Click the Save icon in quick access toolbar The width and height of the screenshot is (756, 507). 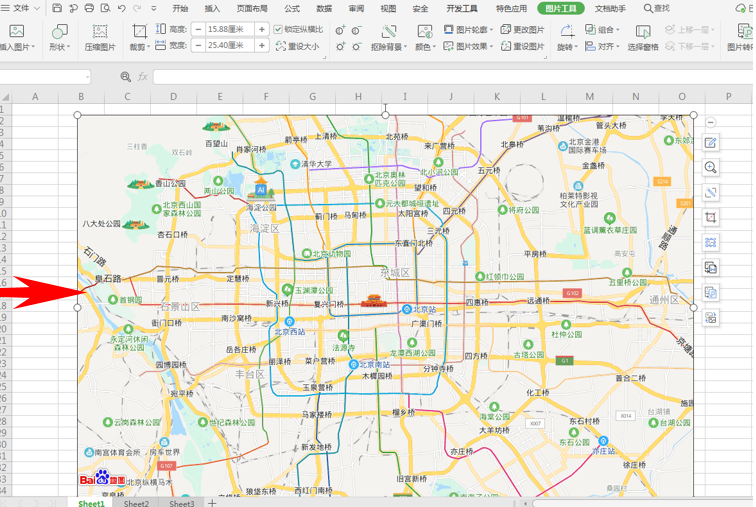tap(57, 8)
